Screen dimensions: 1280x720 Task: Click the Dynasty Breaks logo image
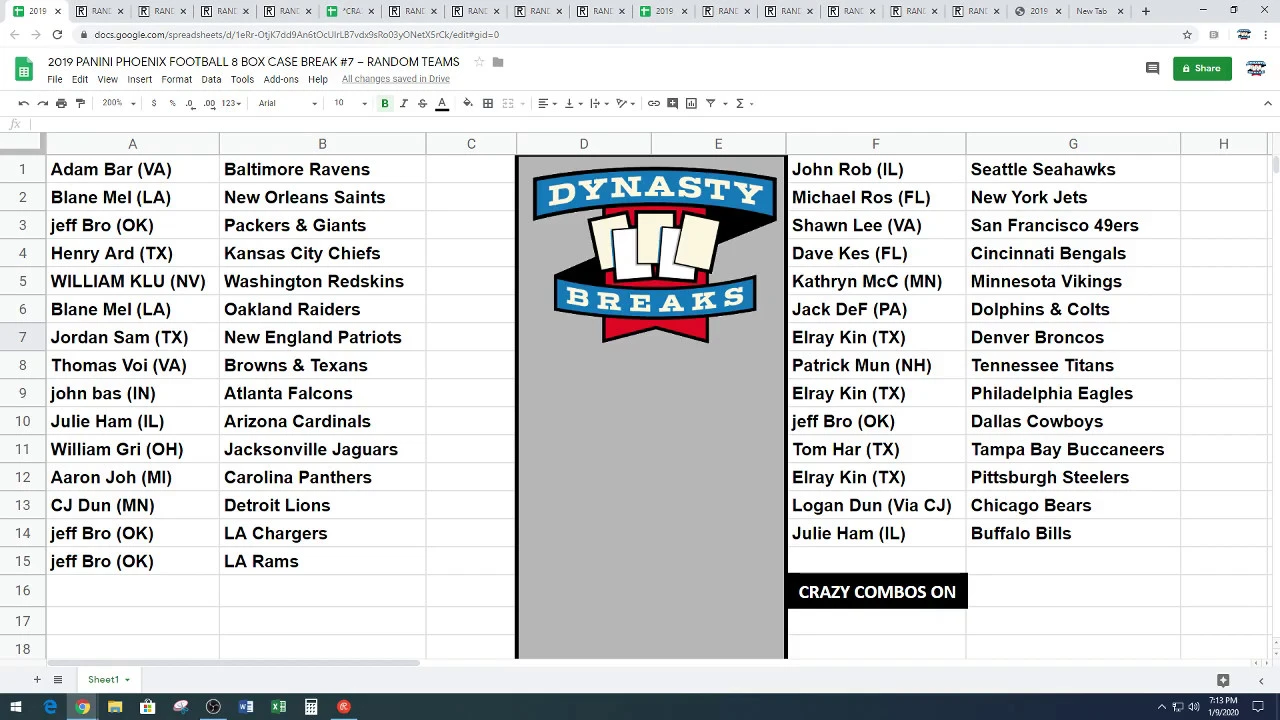pos(654,256)
